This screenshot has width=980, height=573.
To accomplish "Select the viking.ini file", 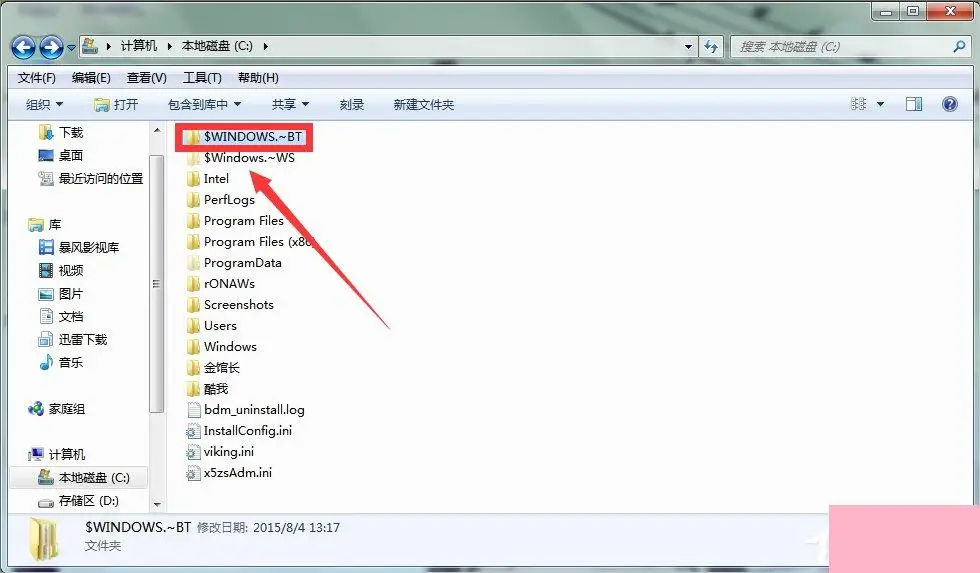I will point(220,452).
